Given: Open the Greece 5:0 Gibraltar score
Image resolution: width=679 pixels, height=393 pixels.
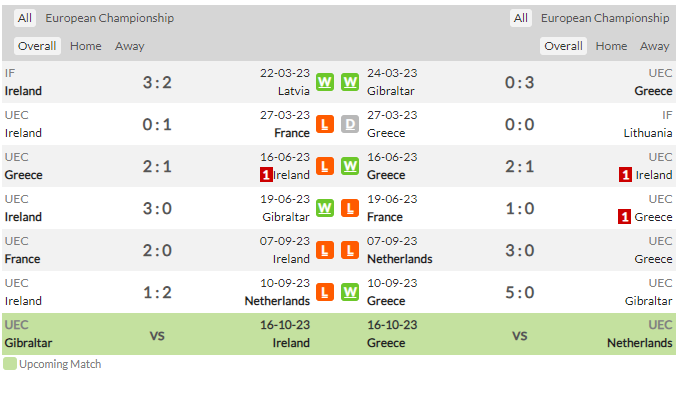Looking at the screenshot, I should click(x=520, y=292).
